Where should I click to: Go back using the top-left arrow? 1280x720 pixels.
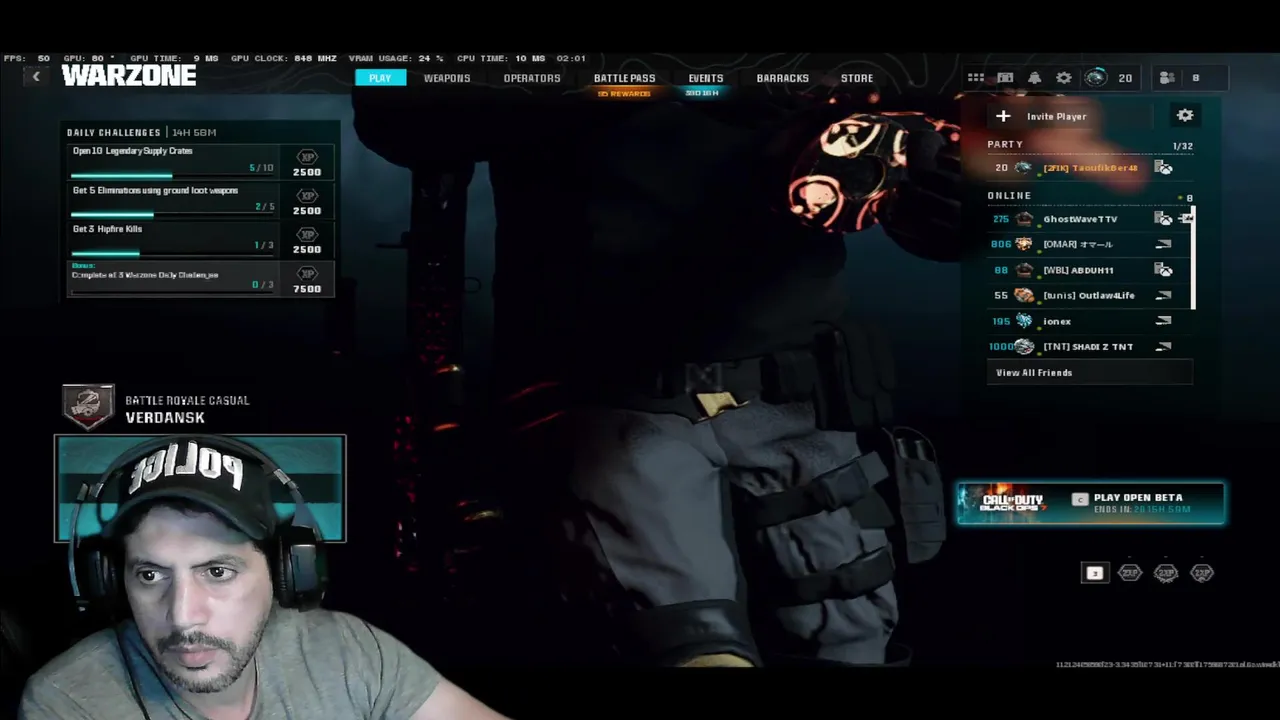(x=36, y=77)
